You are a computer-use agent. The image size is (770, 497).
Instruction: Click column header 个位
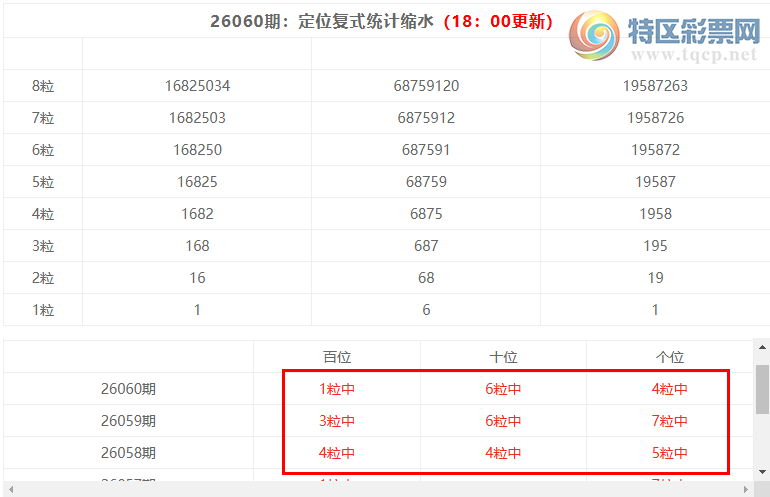670,357
